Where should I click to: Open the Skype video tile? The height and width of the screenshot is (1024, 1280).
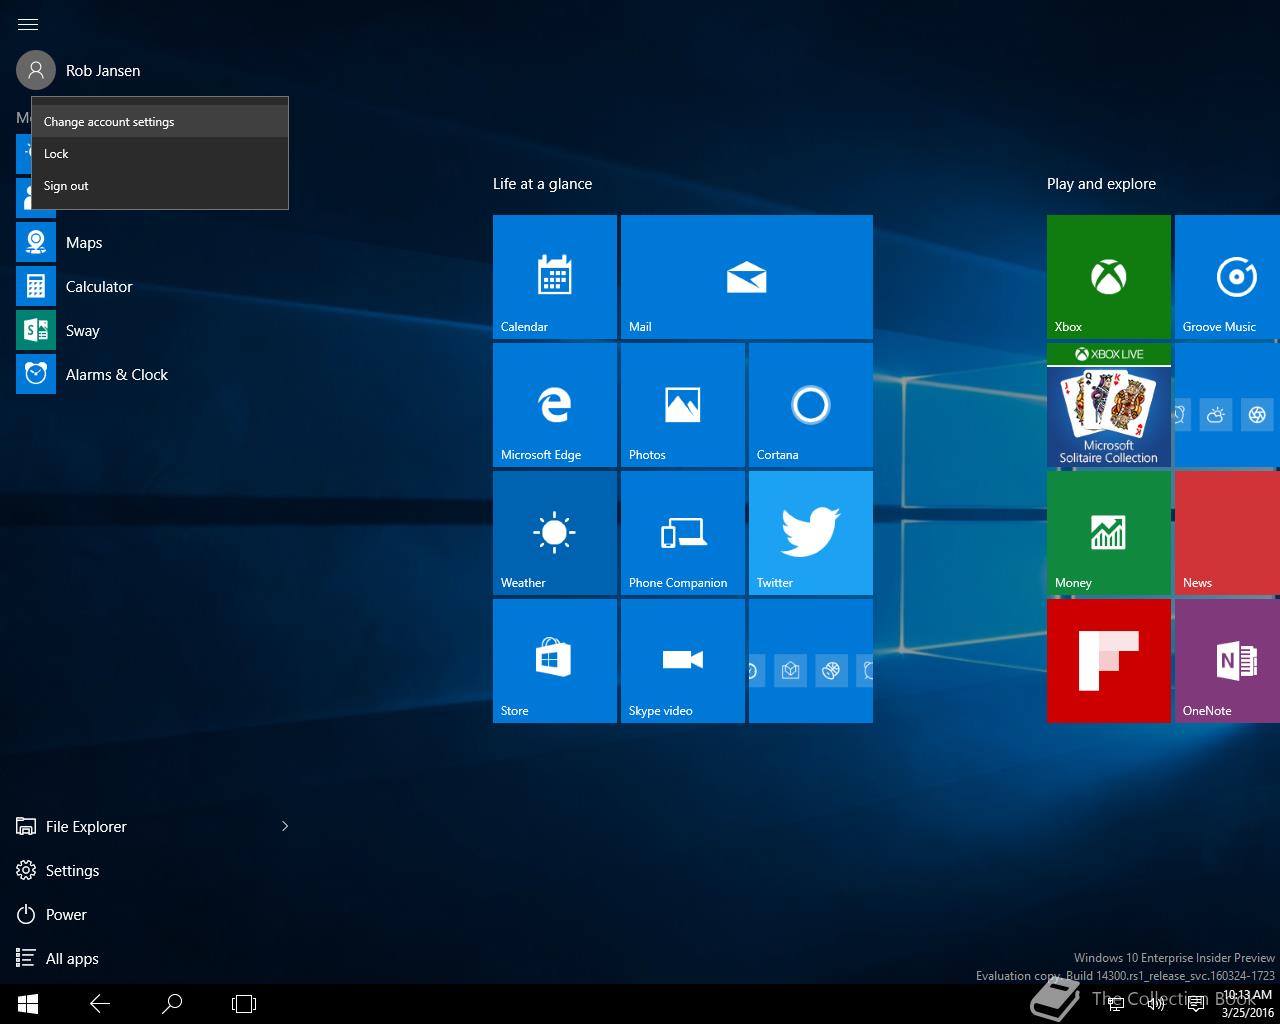pos(683,661)
